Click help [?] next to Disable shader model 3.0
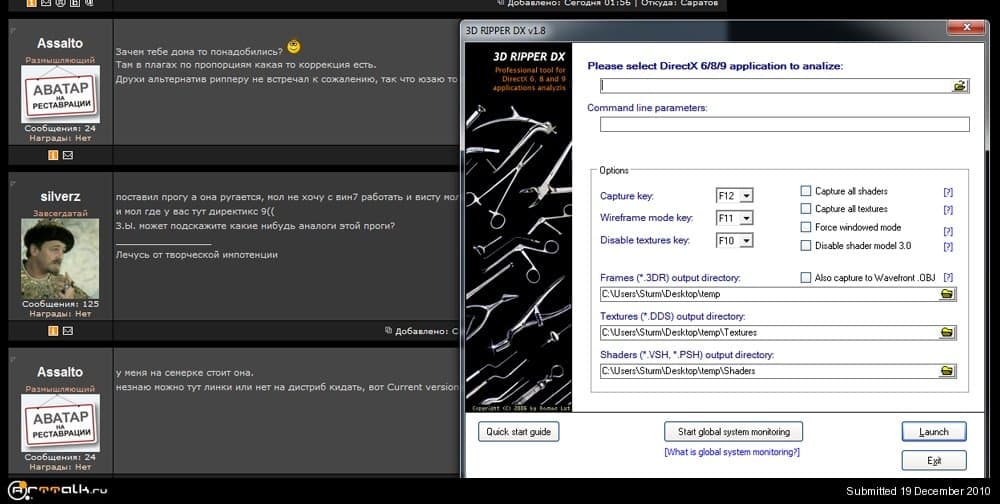 coord(948,247)
